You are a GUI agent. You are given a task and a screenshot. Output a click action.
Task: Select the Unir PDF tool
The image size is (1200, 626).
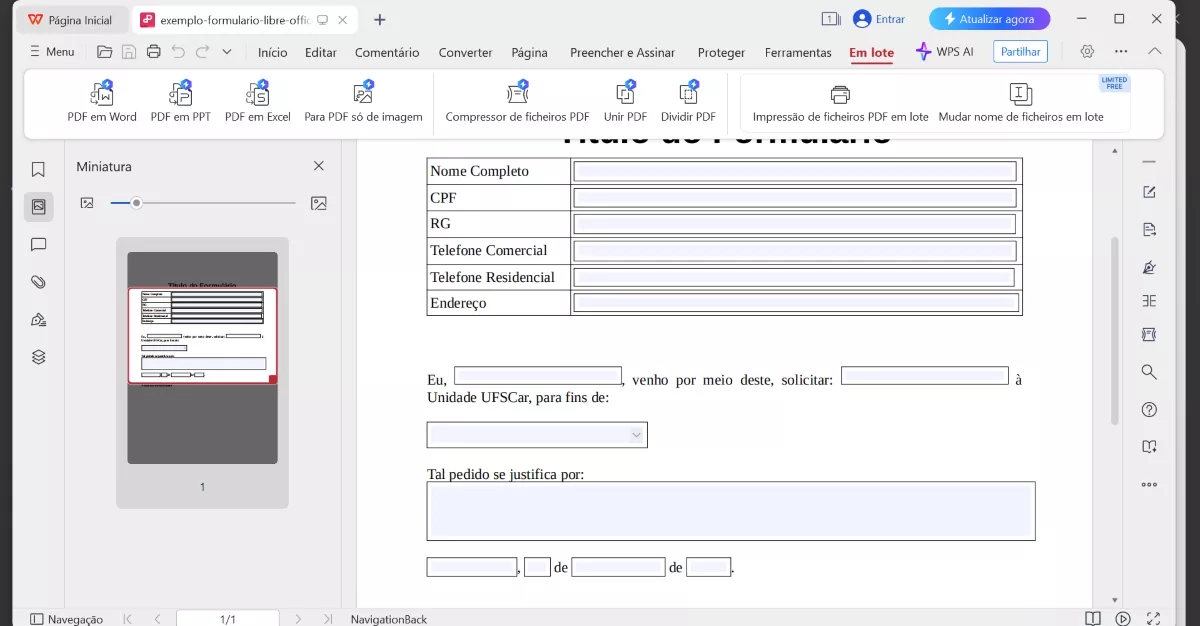[626, 100]
